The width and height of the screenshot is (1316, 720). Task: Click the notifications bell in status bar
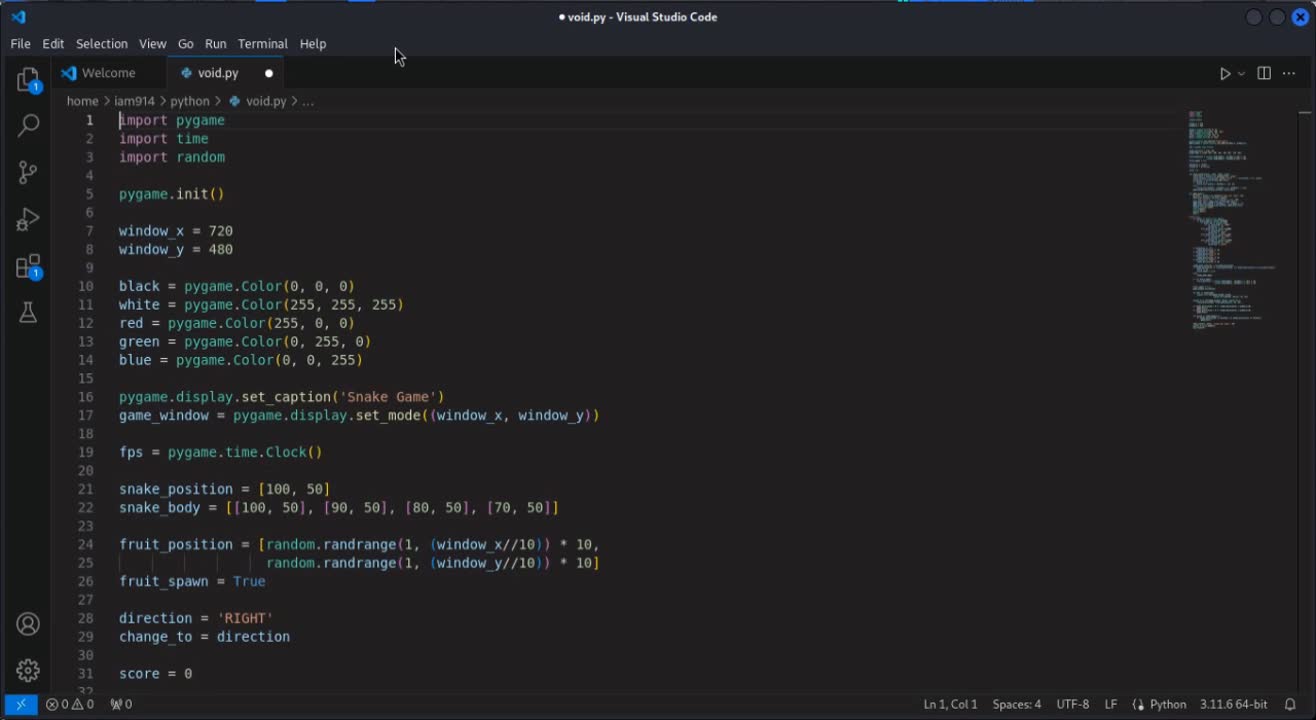click(1290, 704)
